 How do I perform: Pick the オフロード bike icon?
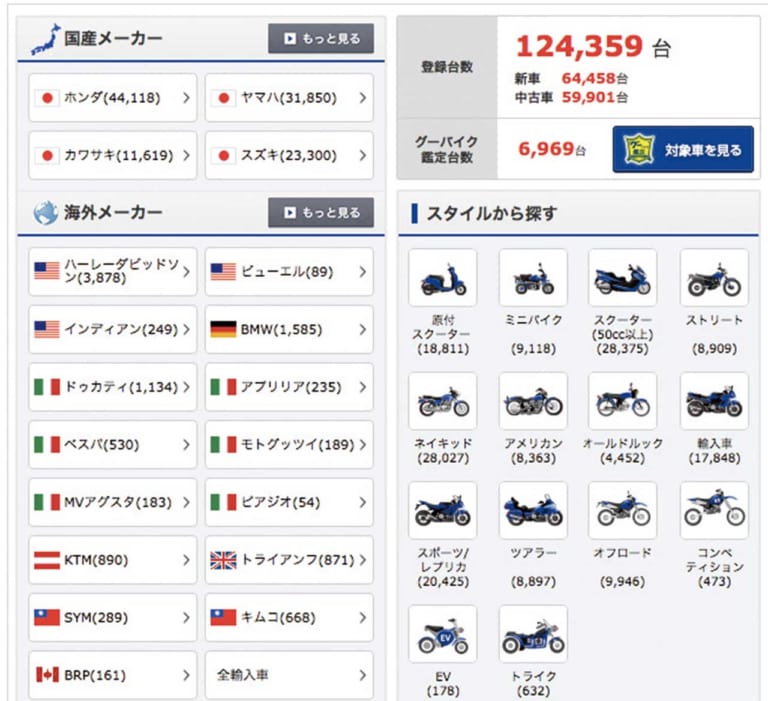point(623,511)
